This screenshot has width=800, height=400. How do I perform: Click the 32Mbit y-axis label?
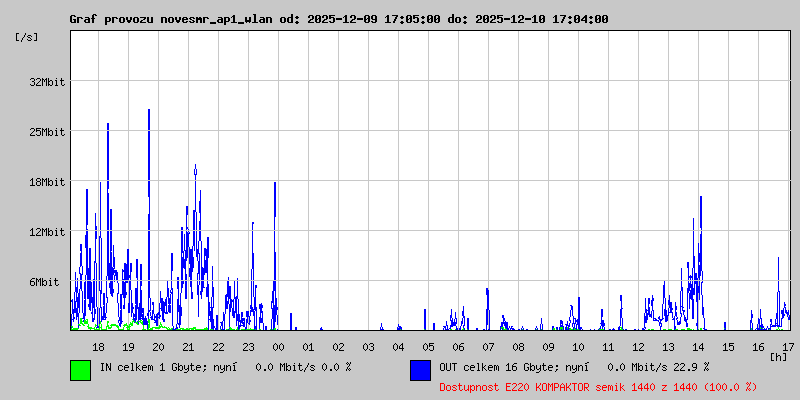(x=47, y=82)
